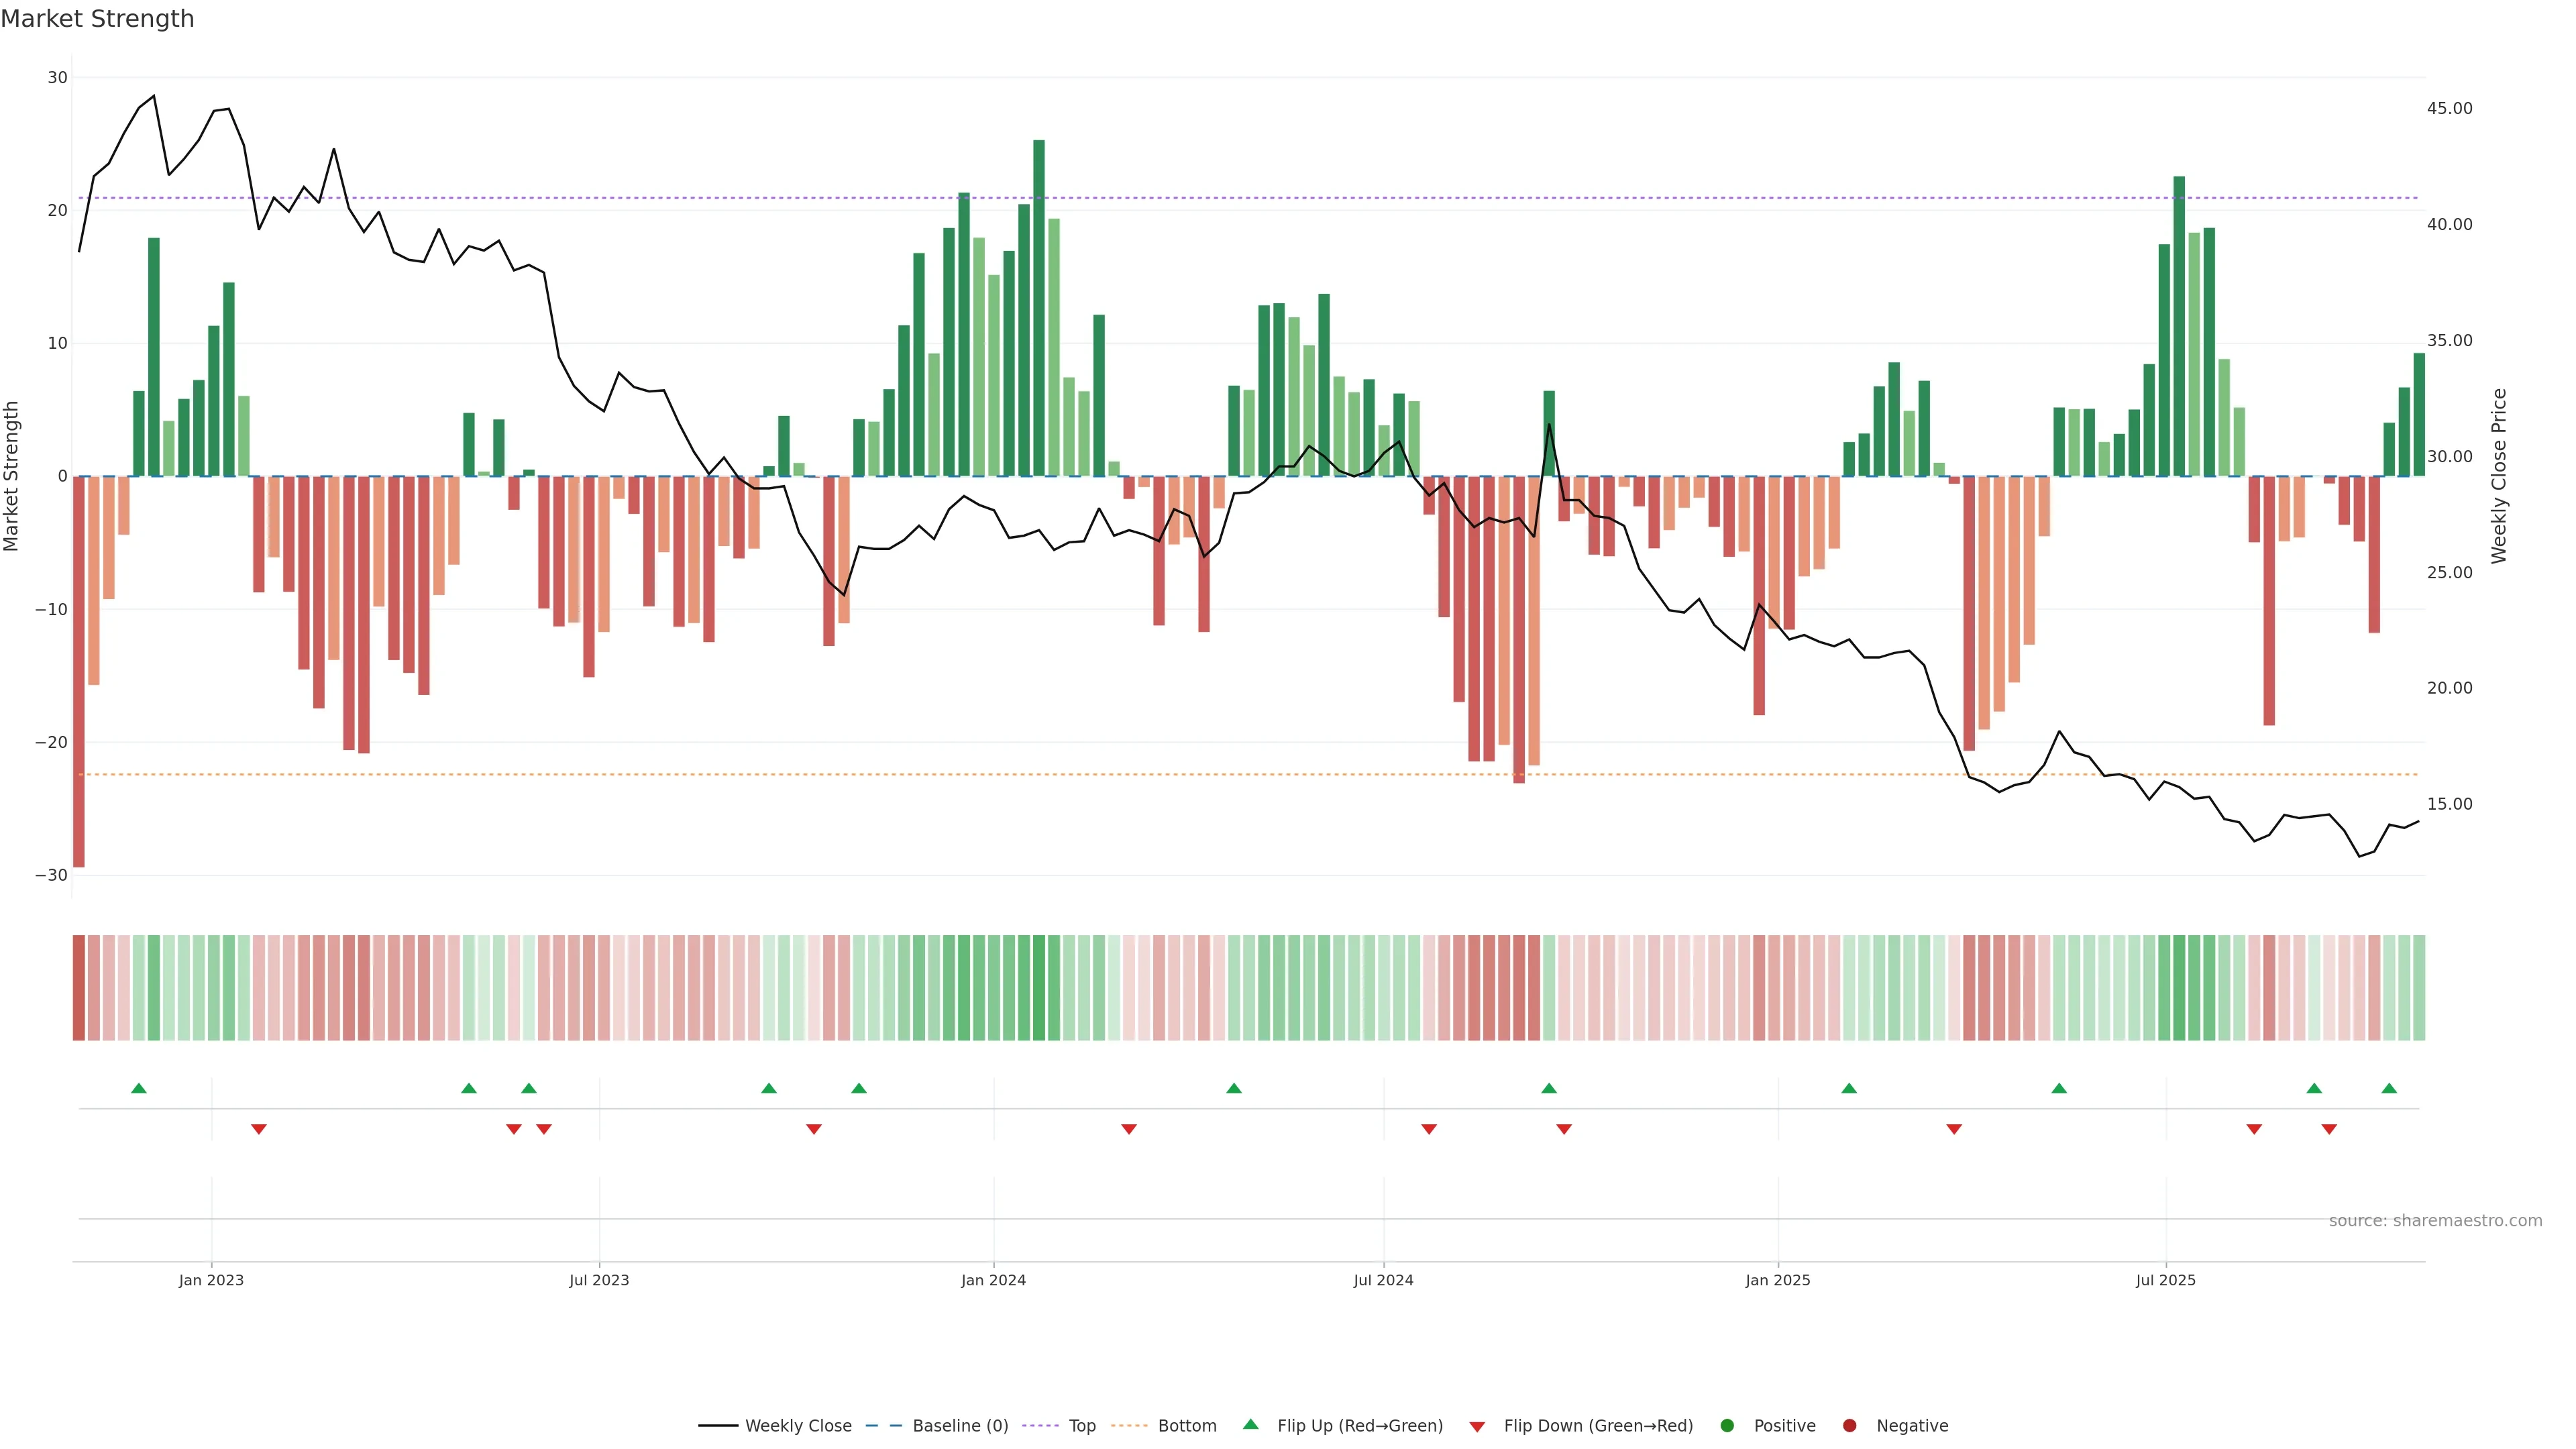Click the red Negative legend dot
Viewport: 2576px width, 1449px height.
tap(1849, 1426)
